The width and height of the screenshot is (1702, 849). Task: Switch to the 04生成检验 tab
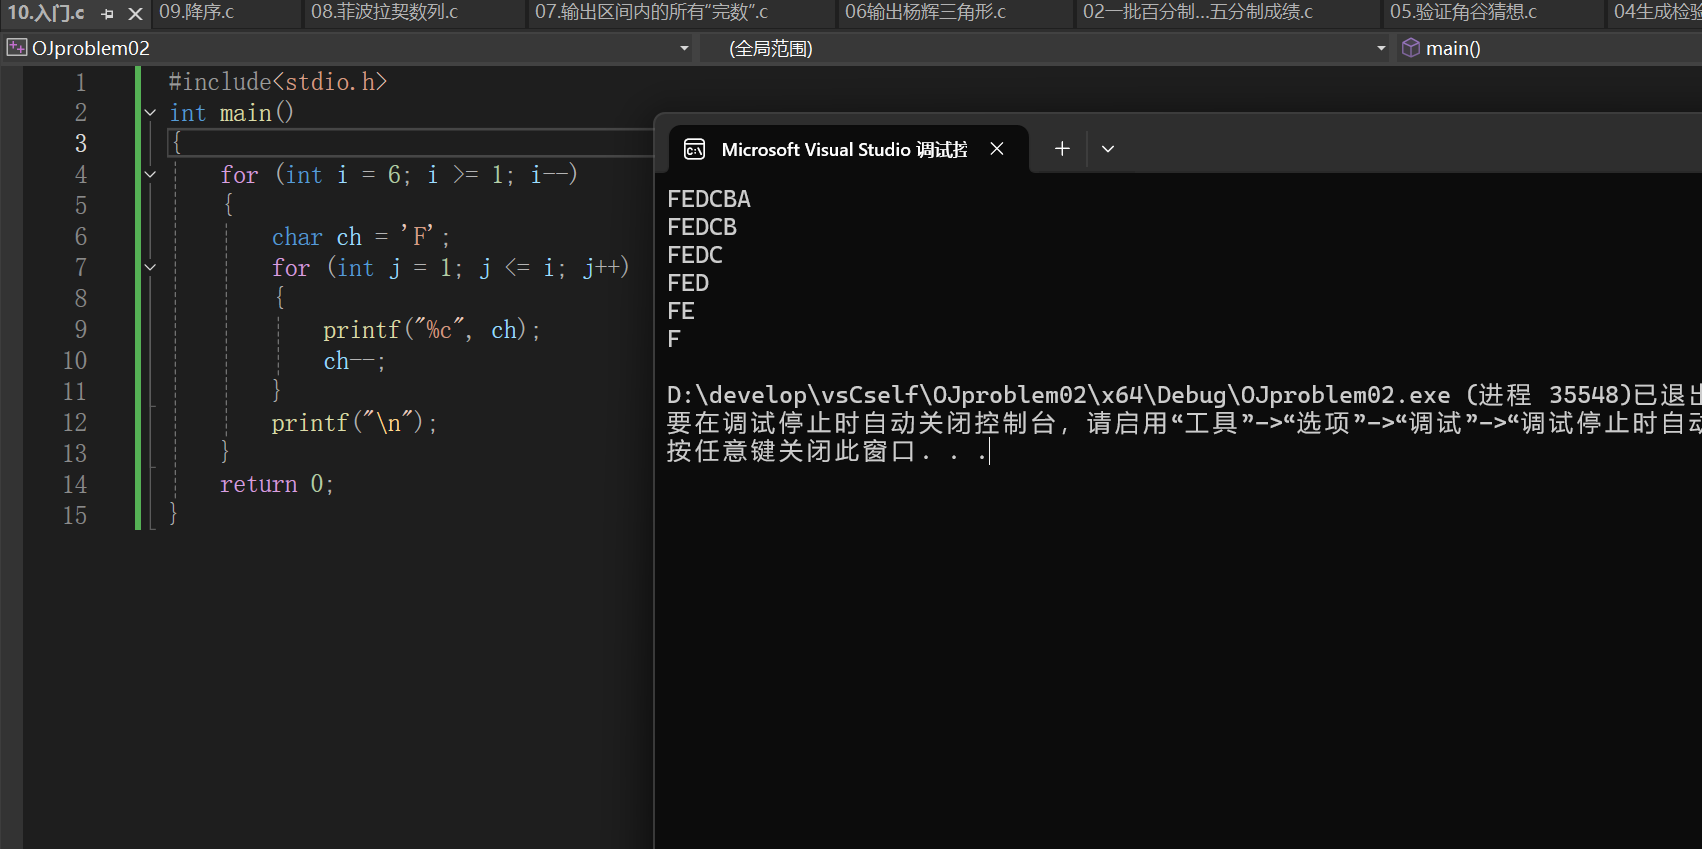click(x=1657, y=12)
